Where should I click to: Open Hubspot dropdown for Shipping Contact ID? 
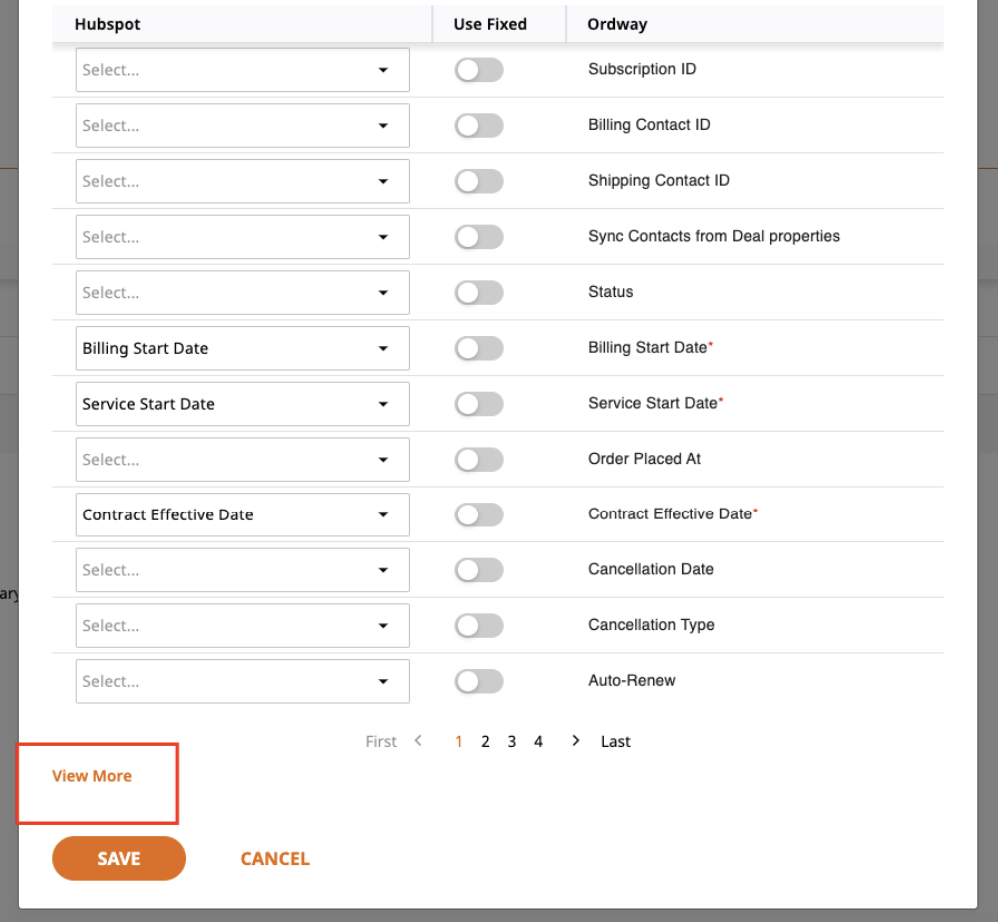[242, 181]
